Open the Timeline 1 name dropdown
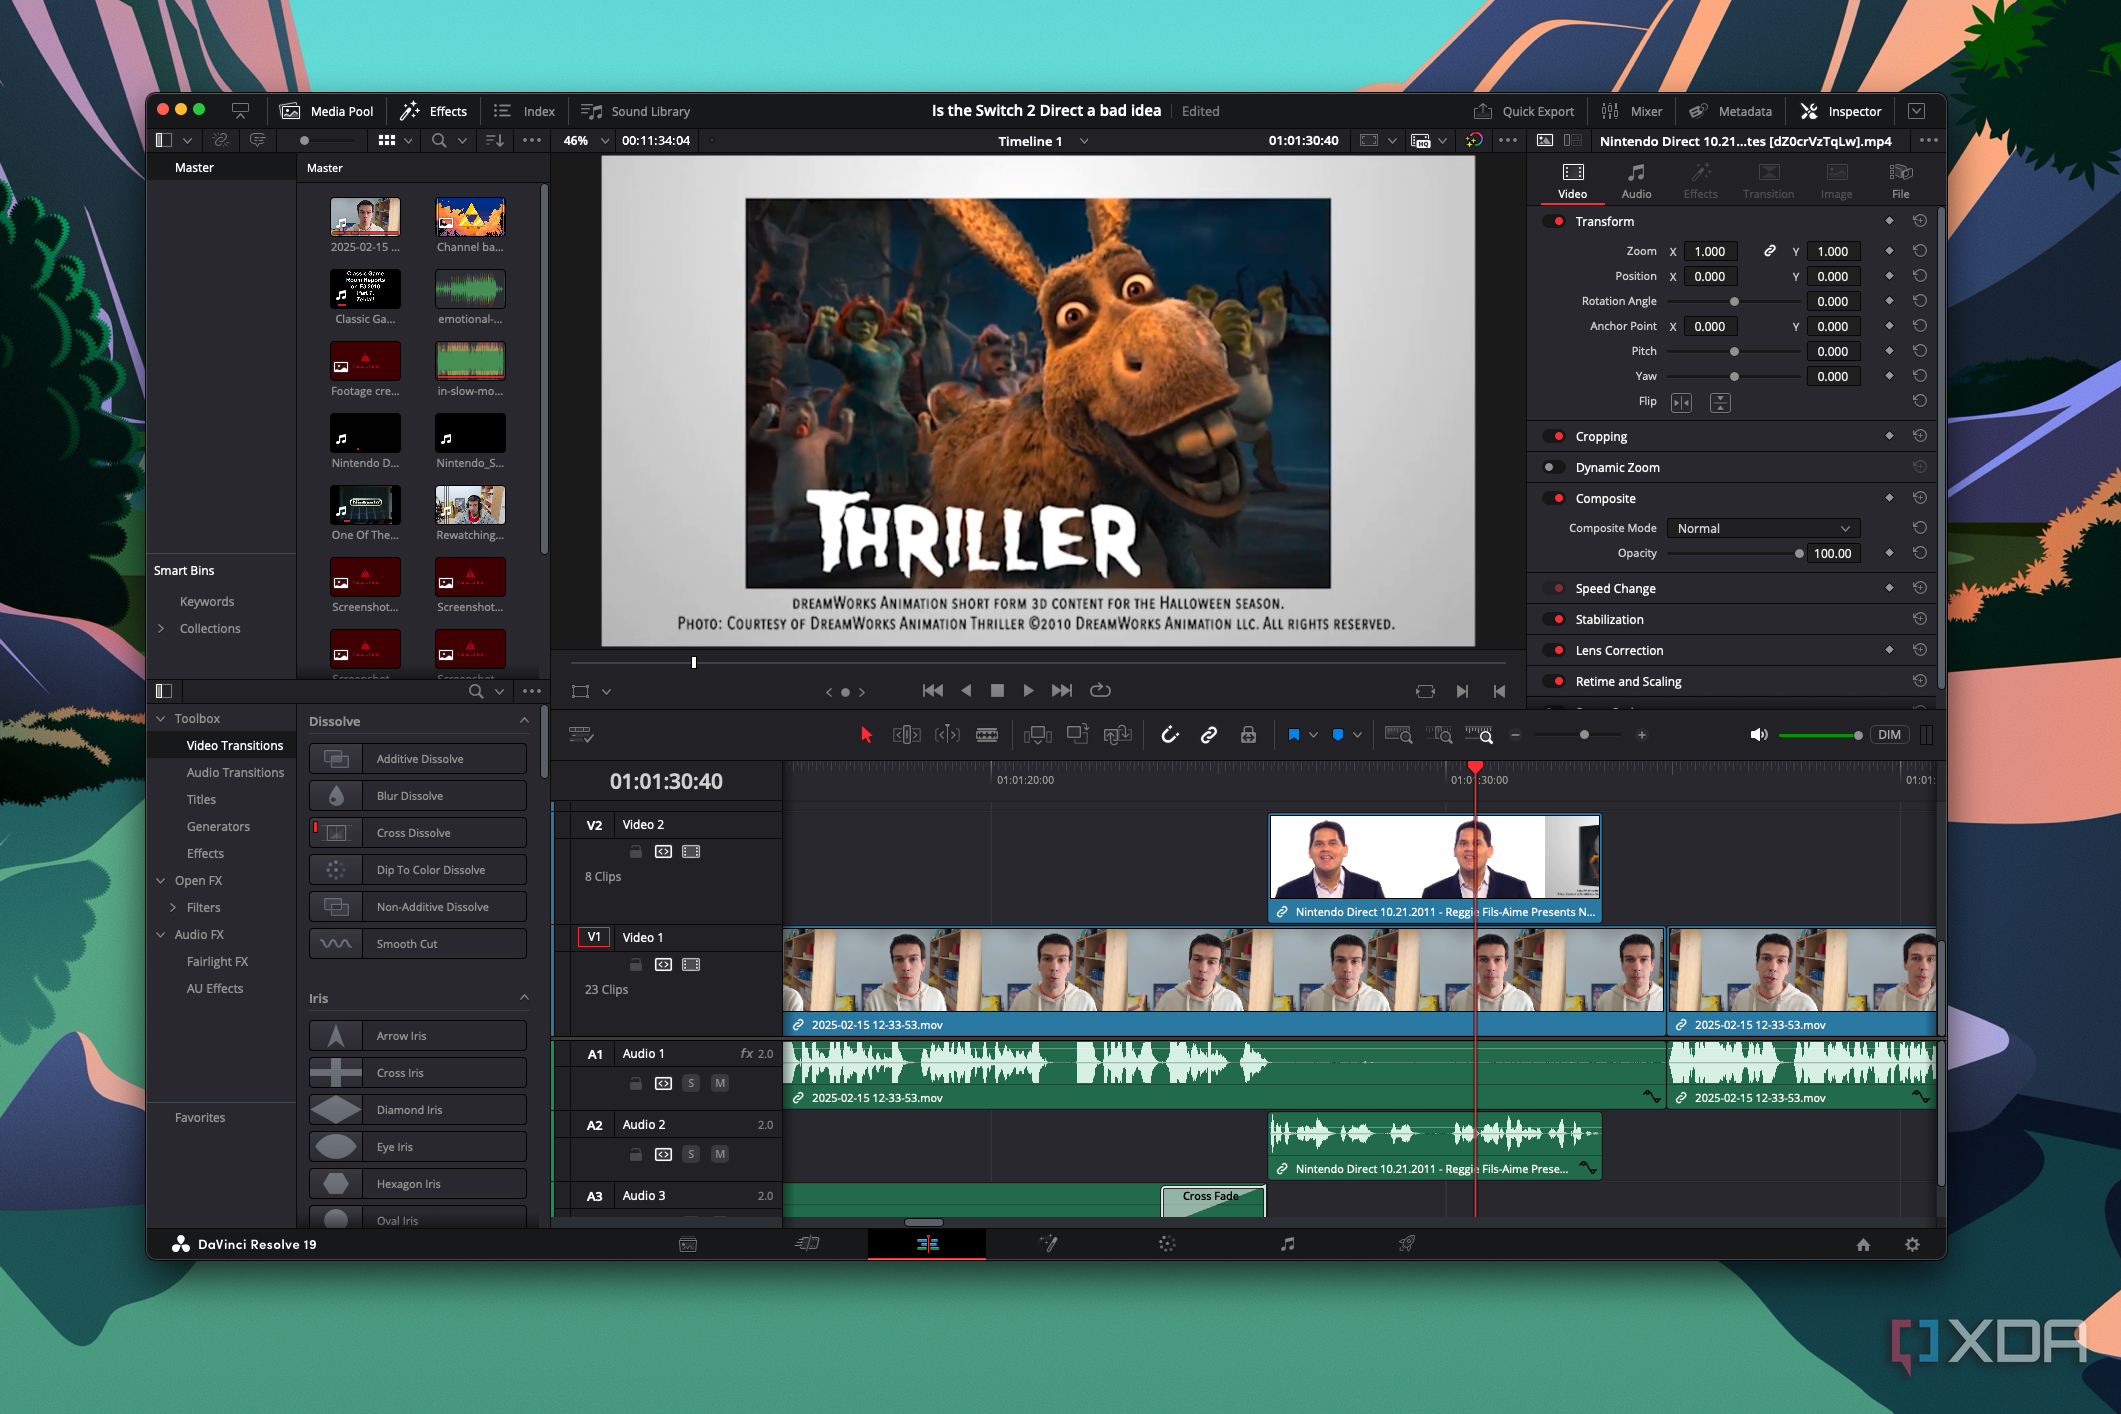The width and height of the screenshot is (2121, 1414). coord(1043,141)
